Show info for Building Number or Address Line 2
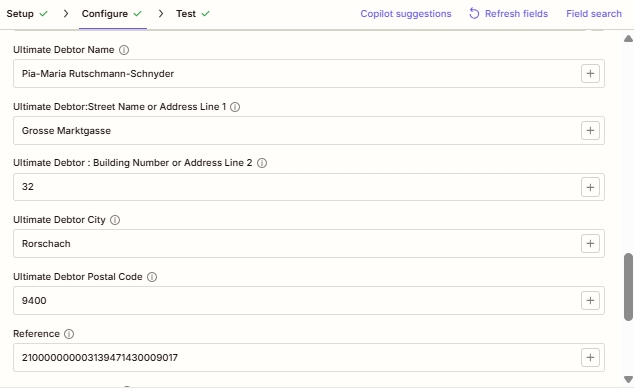Image resolution: width=634 pixels, height=388 pixels. tap(262, 163)
